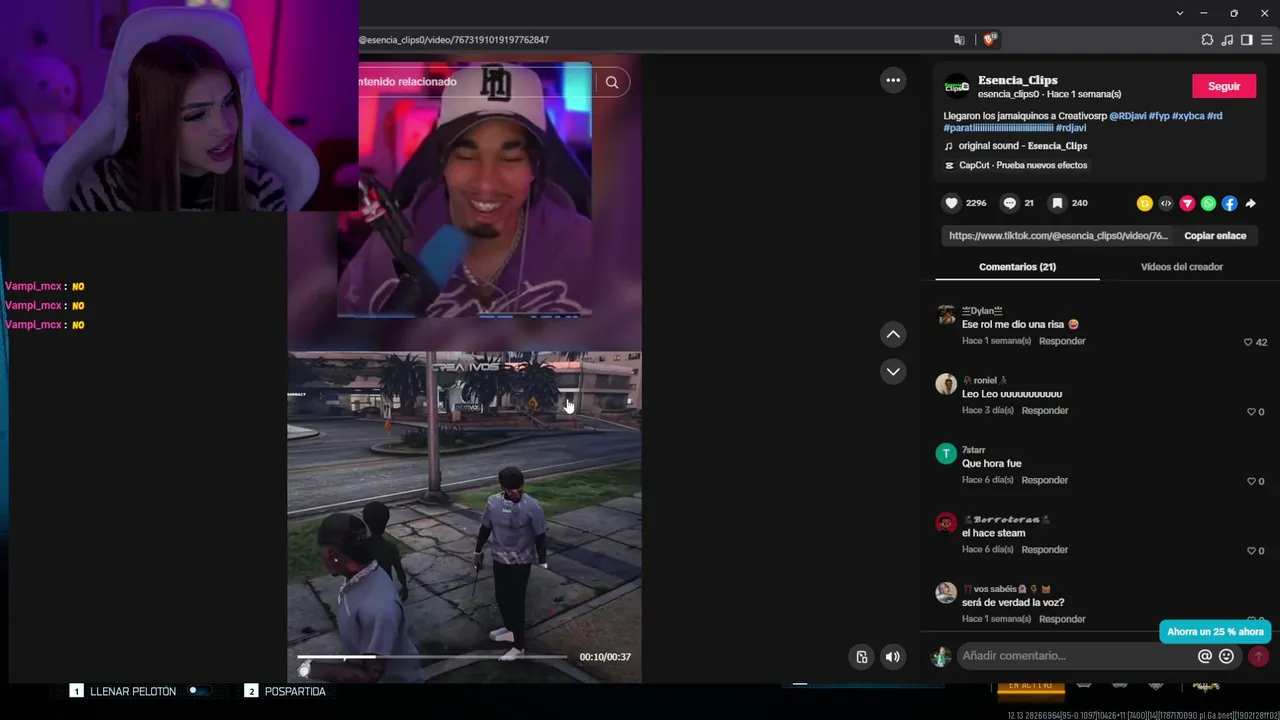Select the Pospartida option numbered 2
The image size is (1280, 720).
tap(285, 691)
